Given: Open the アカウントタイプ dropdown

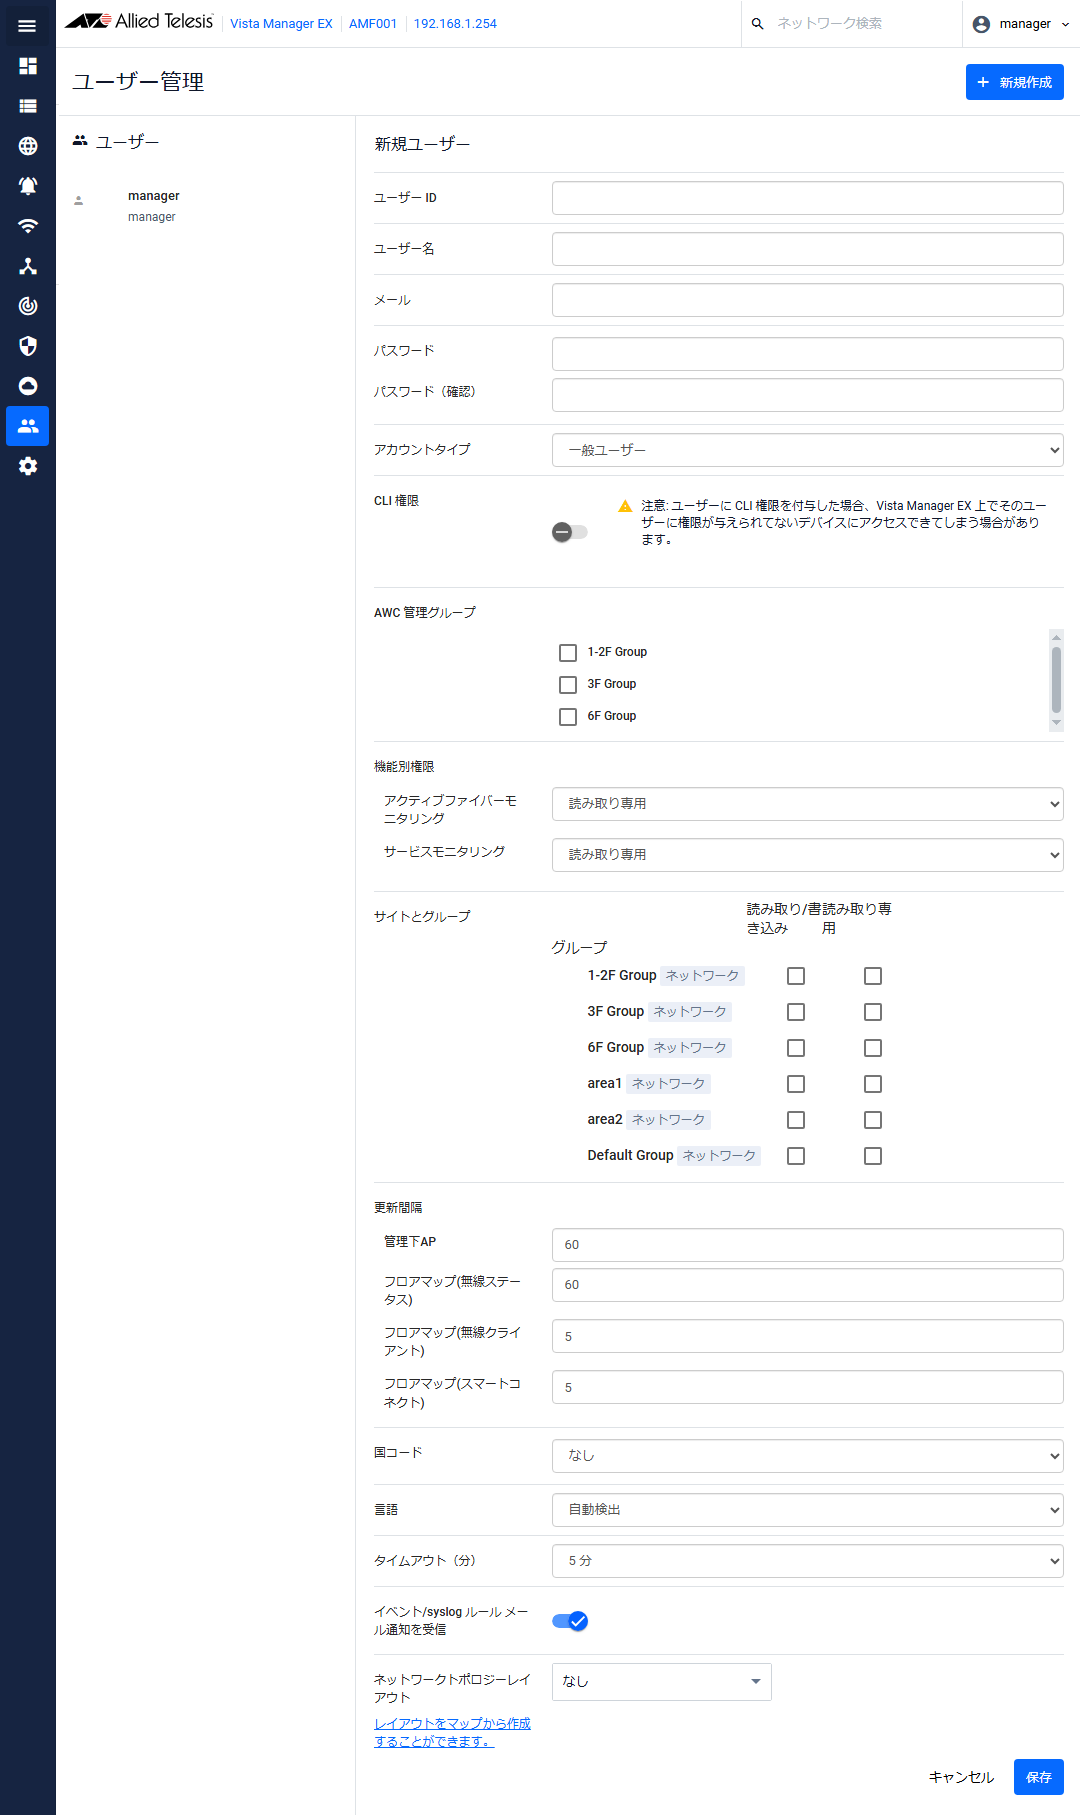Looking at the screenshot, I should [x=807, y=450].
